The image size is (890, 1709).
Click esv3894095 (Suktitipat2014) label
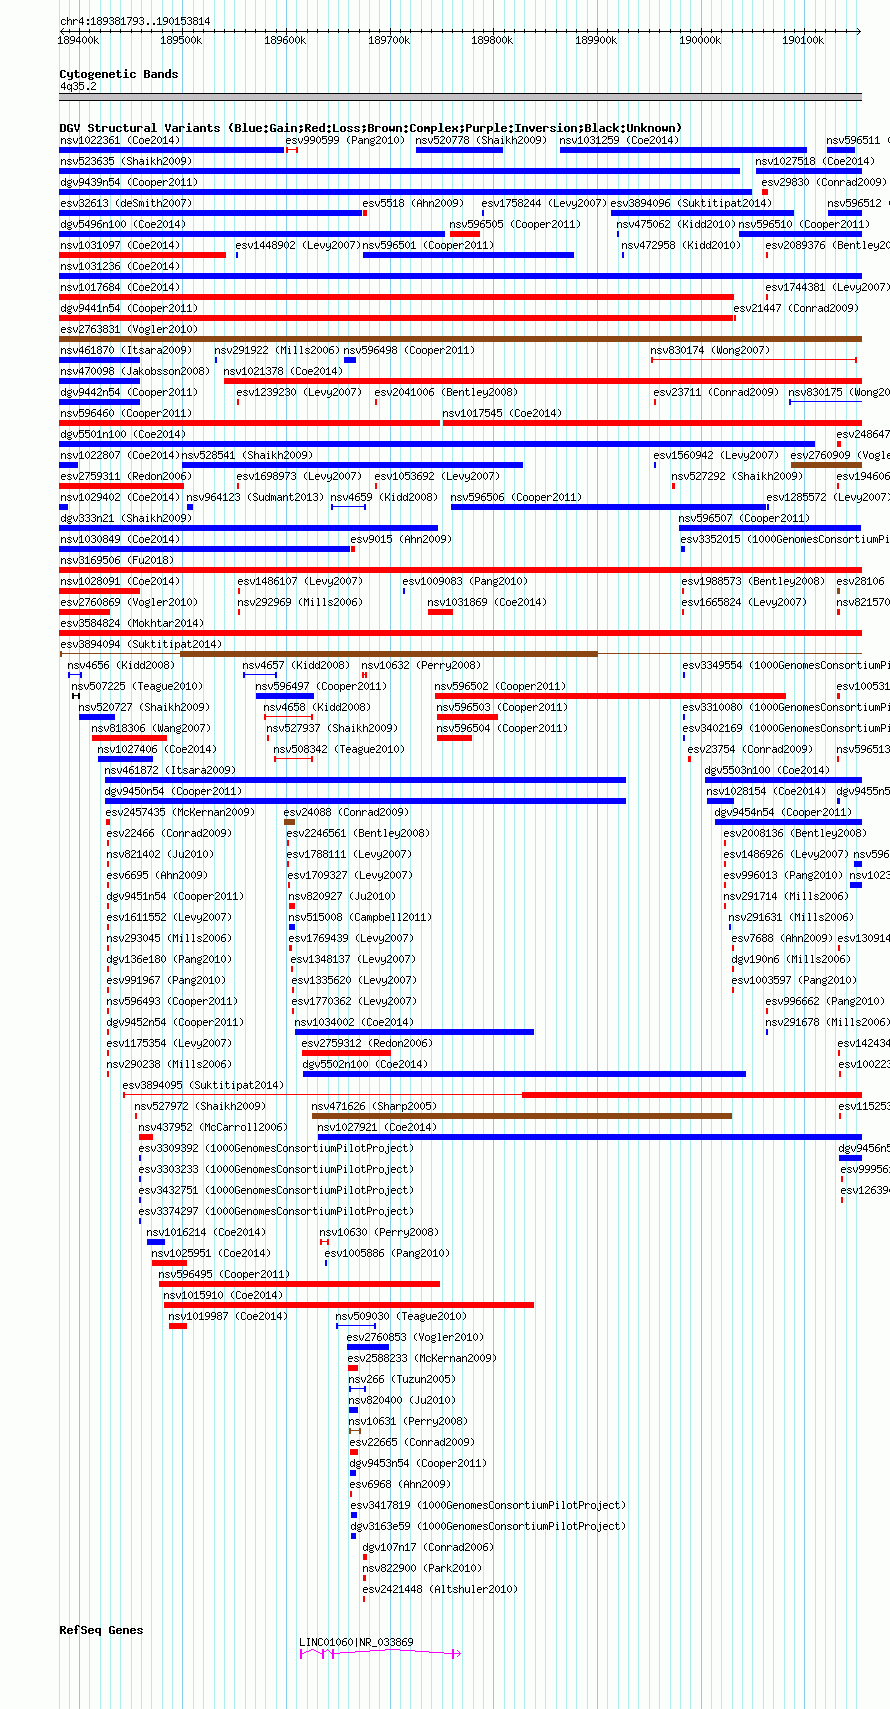[203, 1085]
